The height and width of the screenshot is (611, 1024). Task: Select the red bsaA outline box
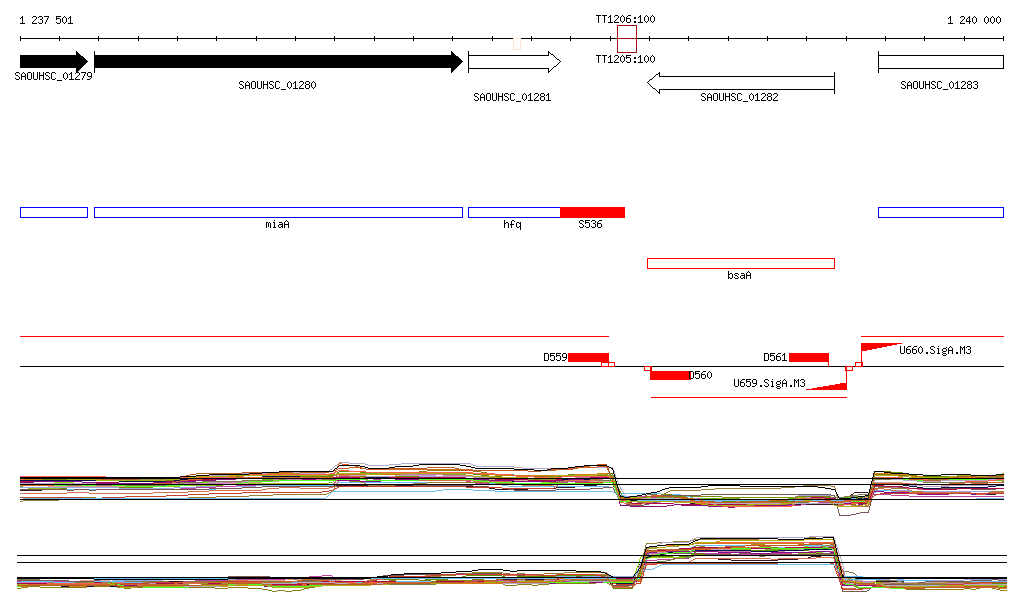(741, 263)
